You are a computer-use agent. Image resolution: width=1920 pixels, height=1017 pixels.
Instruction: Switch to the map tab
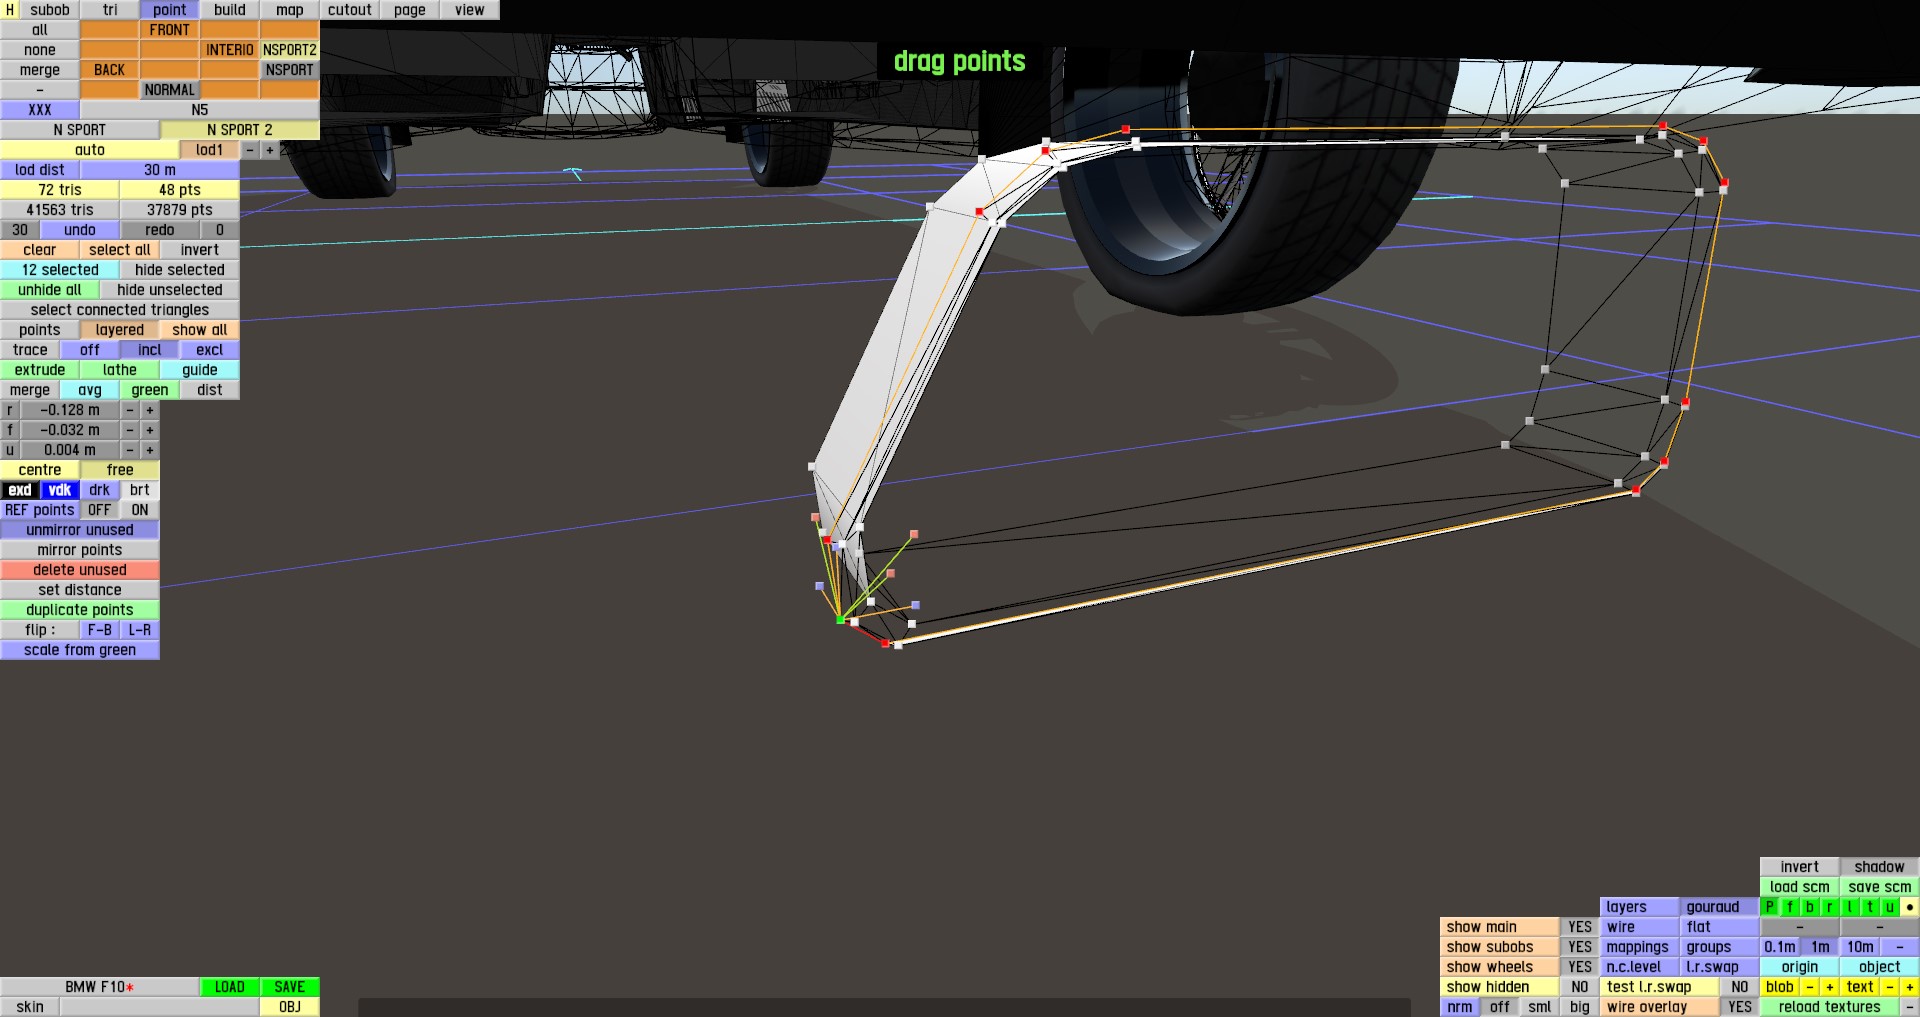tap(290, 10)
